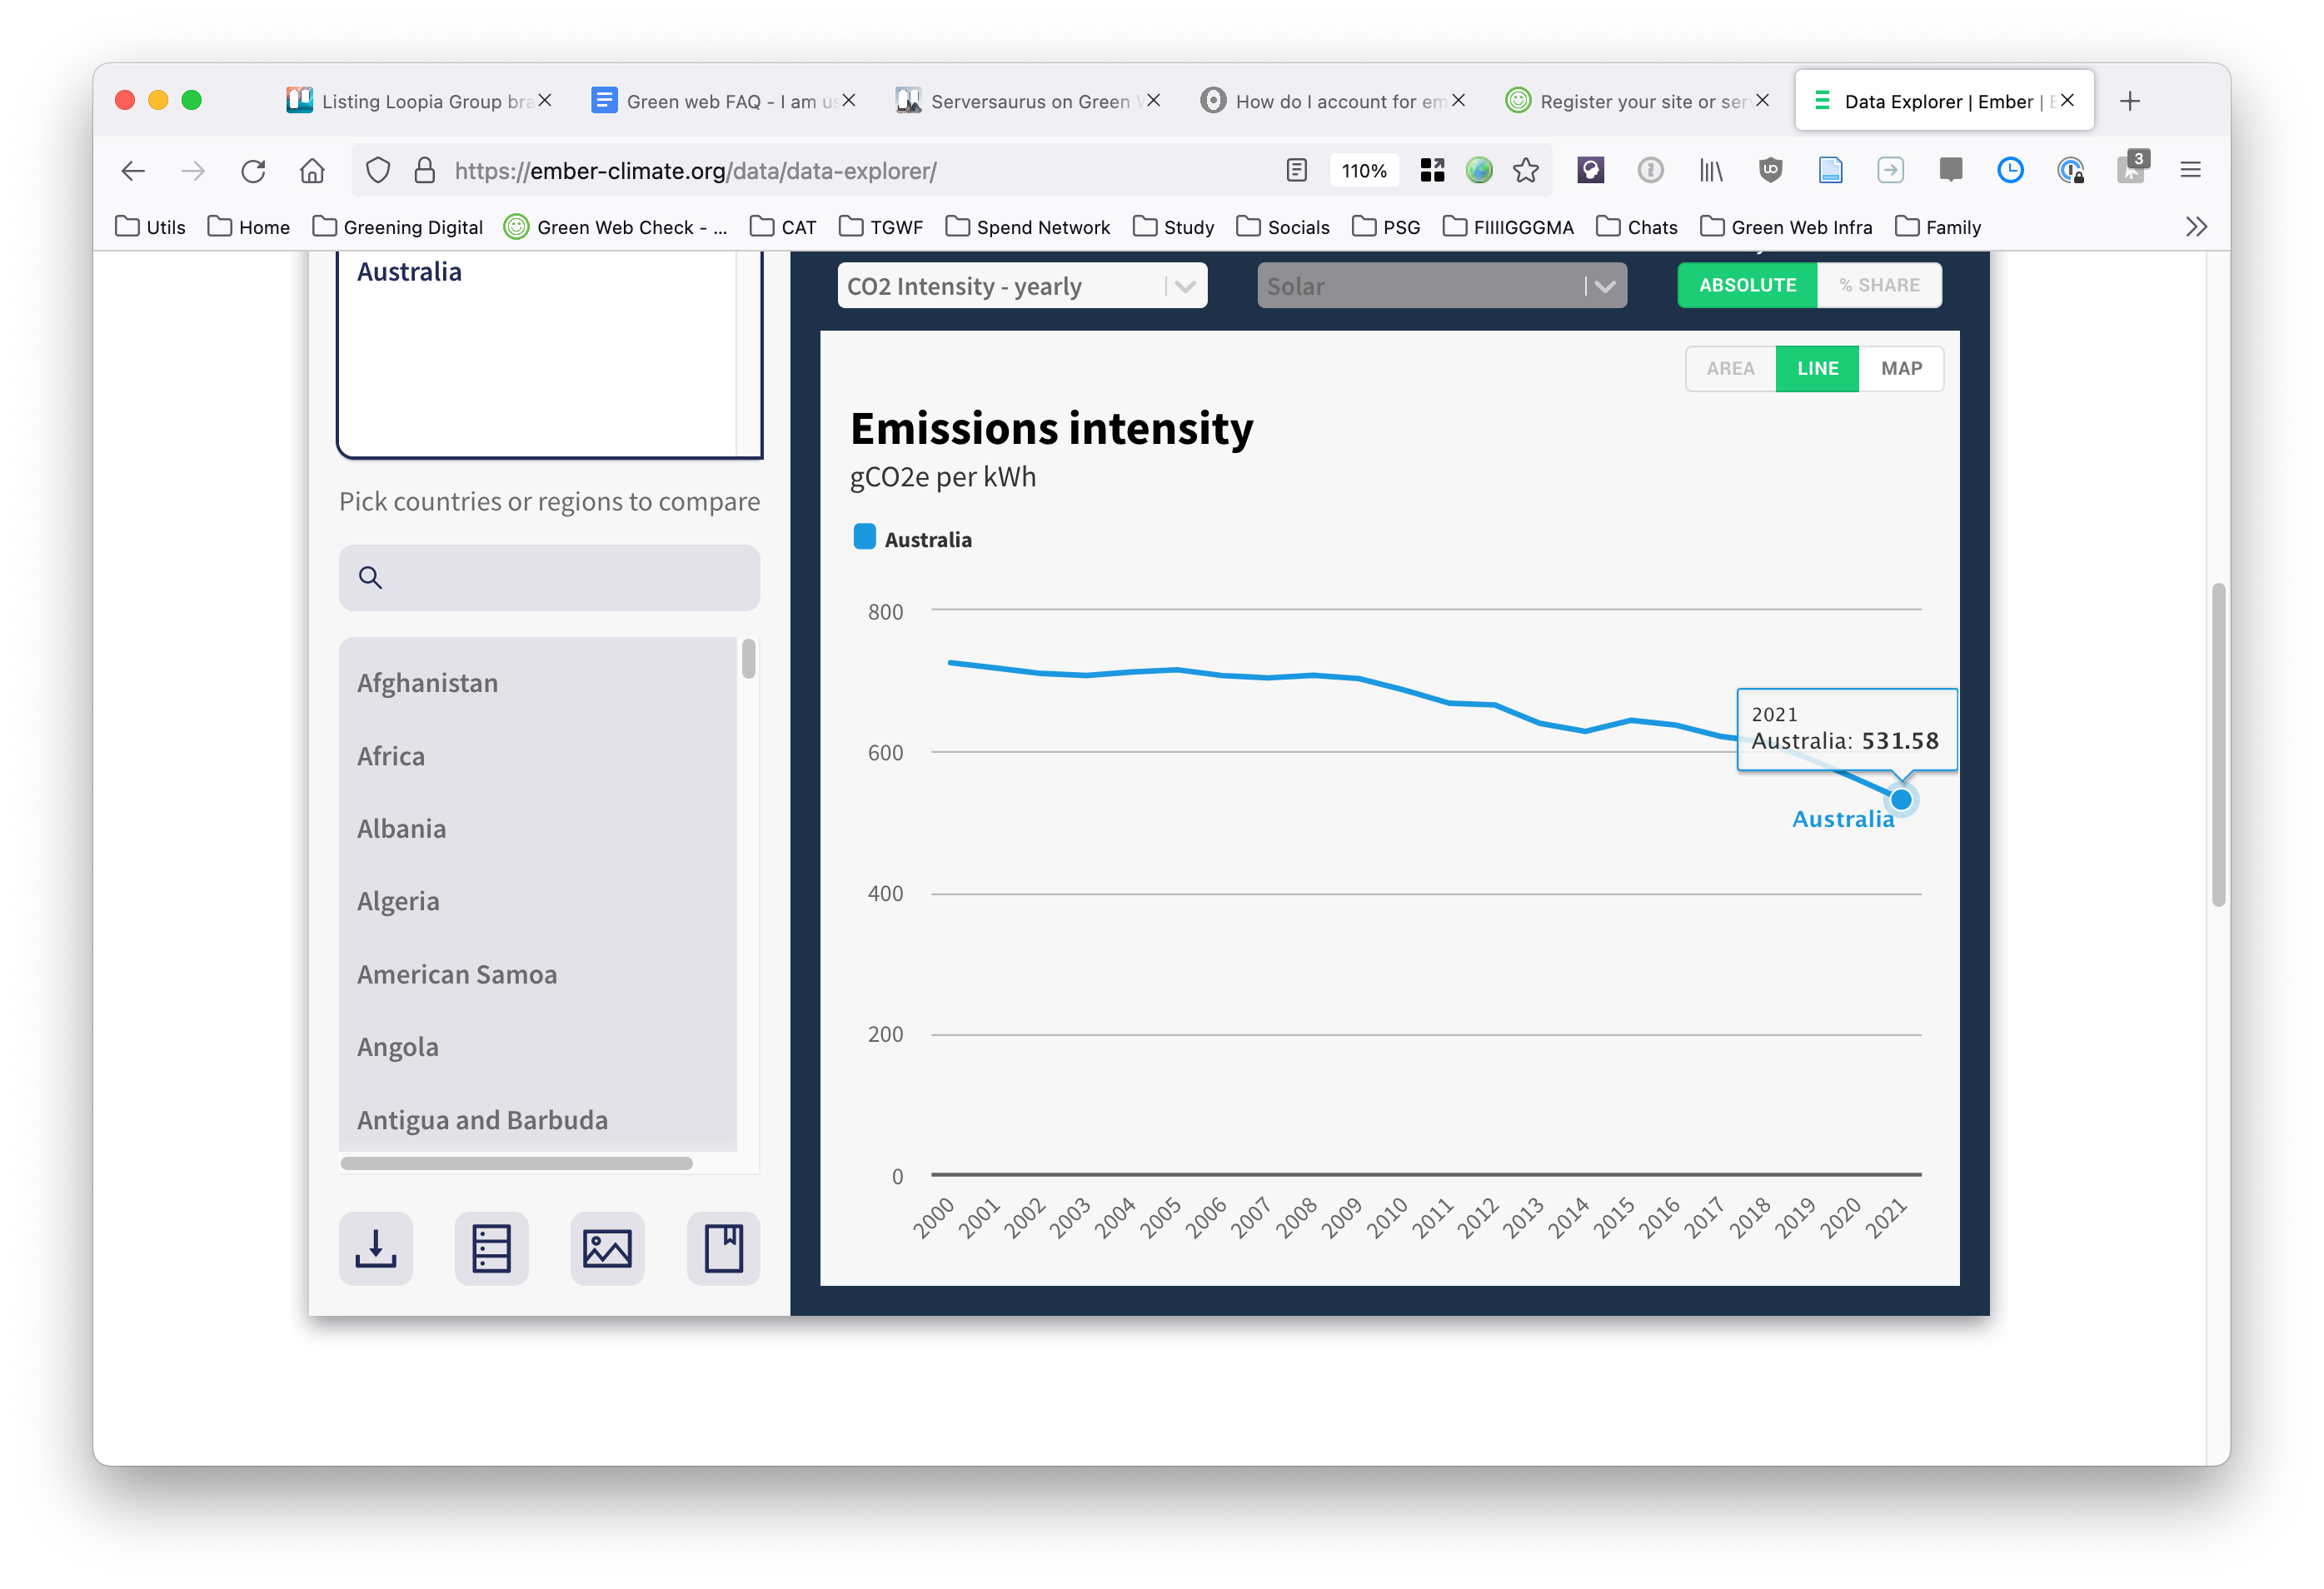Click the bookmark methodology icon

(x=723, y=1248)
